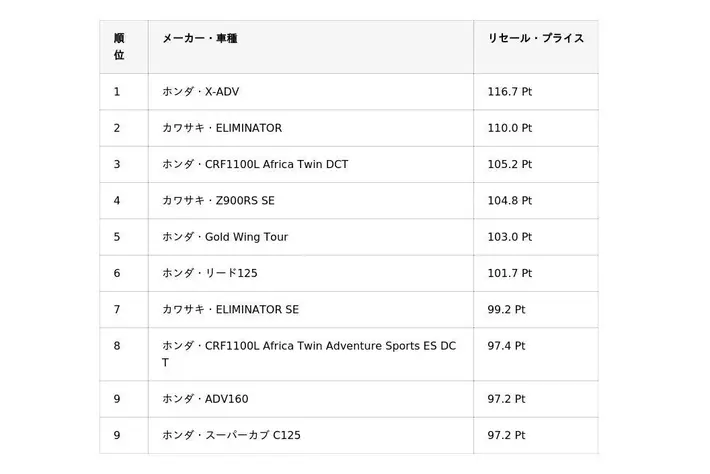
Task: Click the rank 2 カワサキ・ELIMINATOR cell
Action: [x=222, y=128]
